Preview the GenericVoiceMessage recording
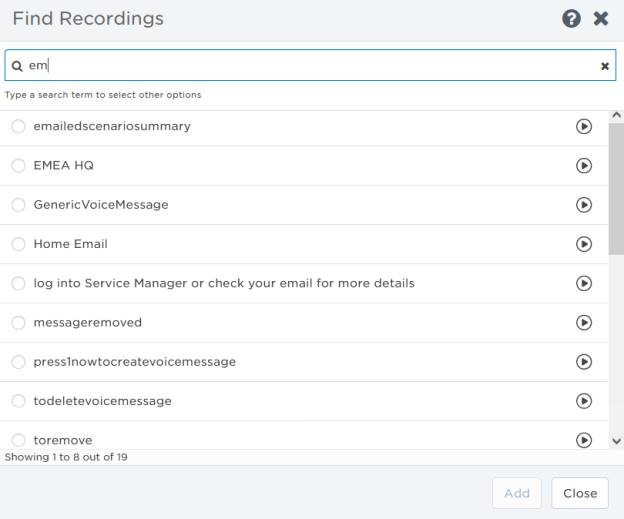624x519 pixels. [584, 205]
